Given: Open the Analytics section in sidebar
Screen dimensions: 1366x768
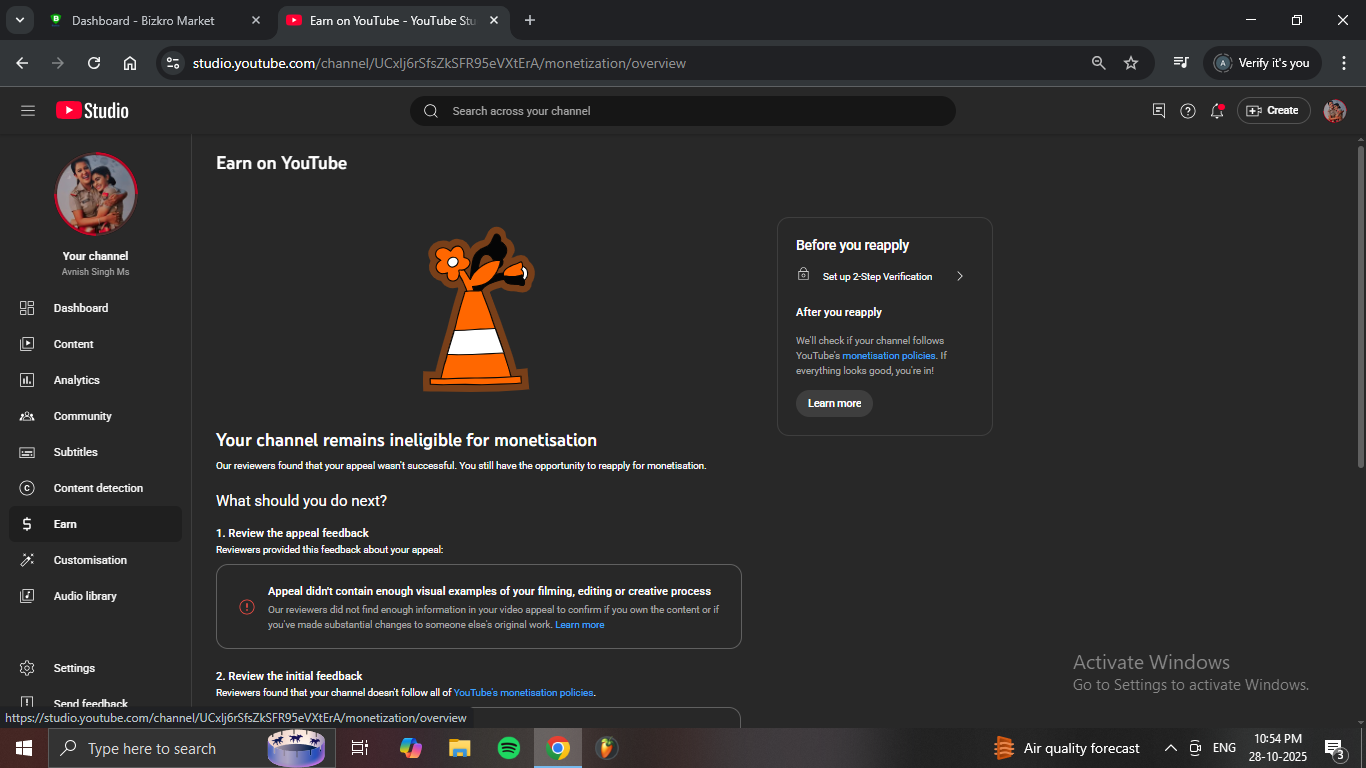Looking at the screenshot, I should (x=77, y=380).
